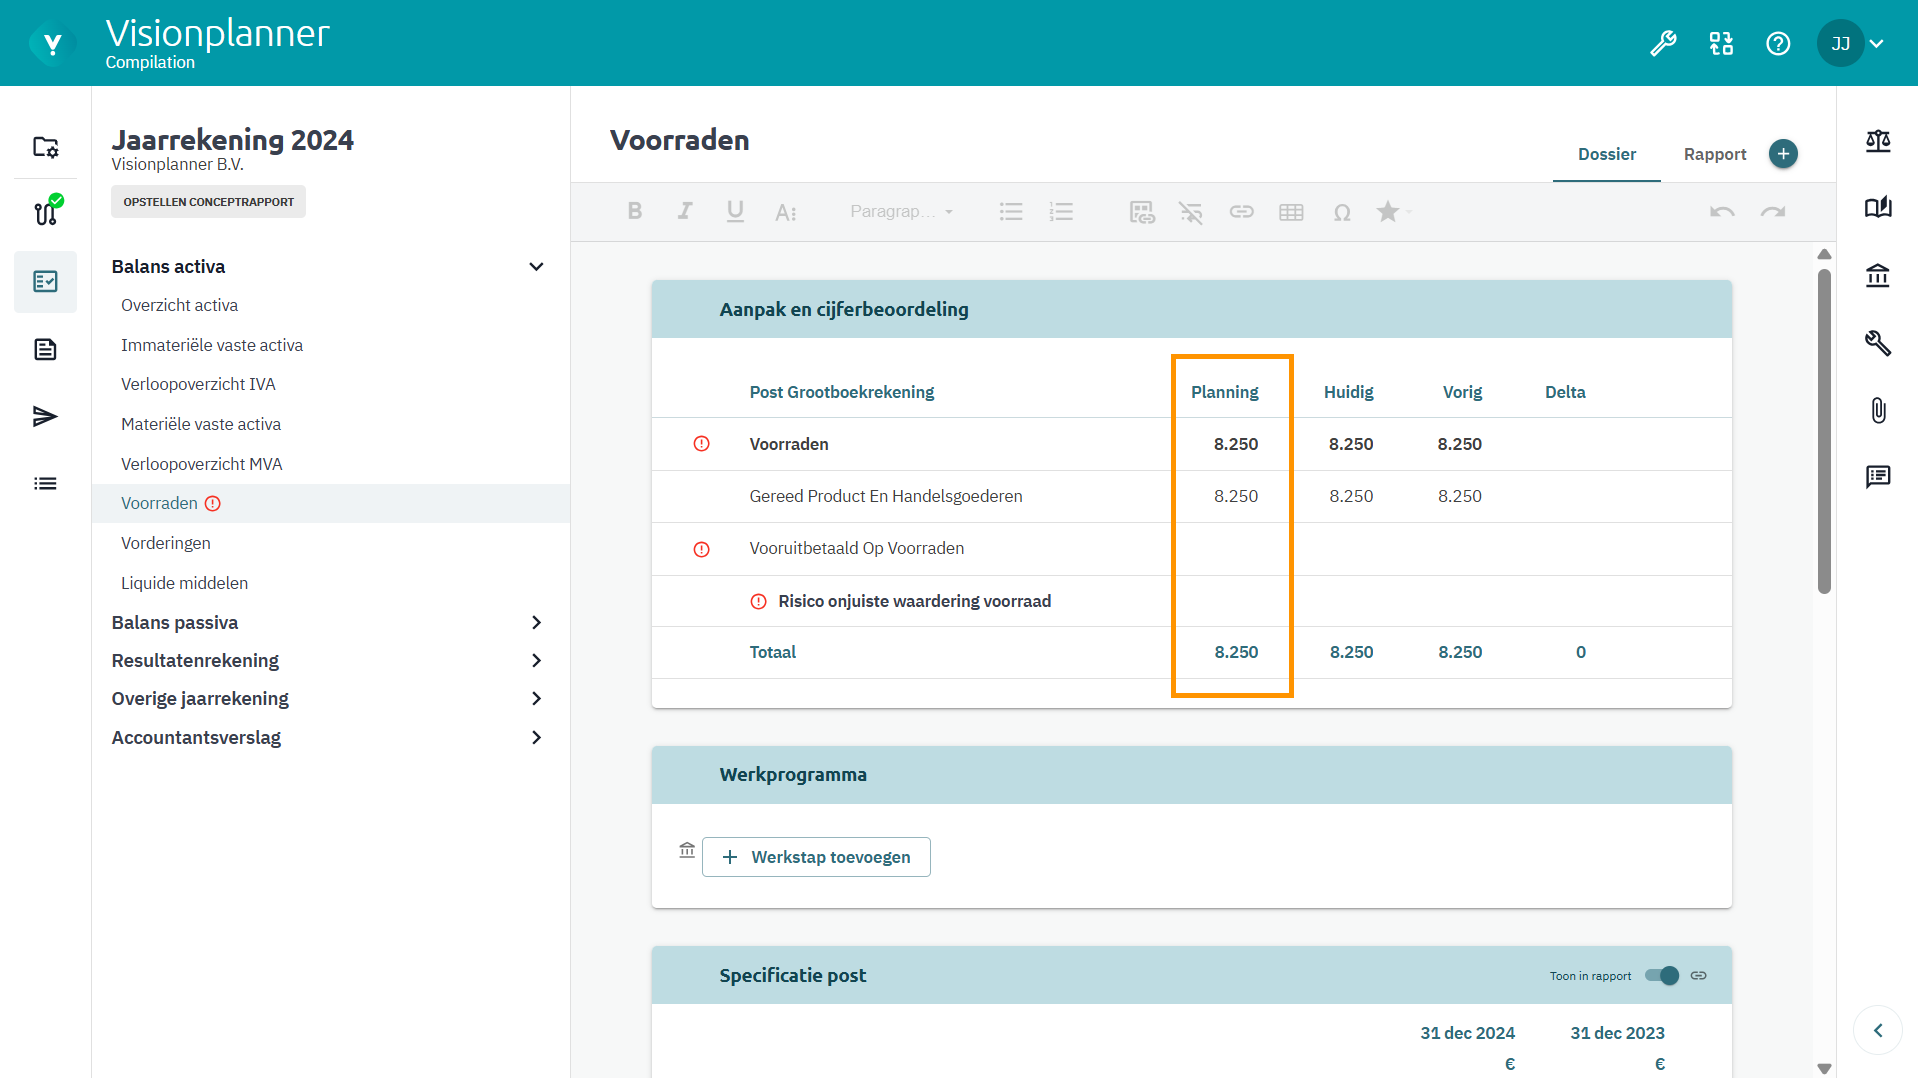1918x1078 pixels.
Task: Open Liquide middelen in the sidebar
Action: pos(184,584)
